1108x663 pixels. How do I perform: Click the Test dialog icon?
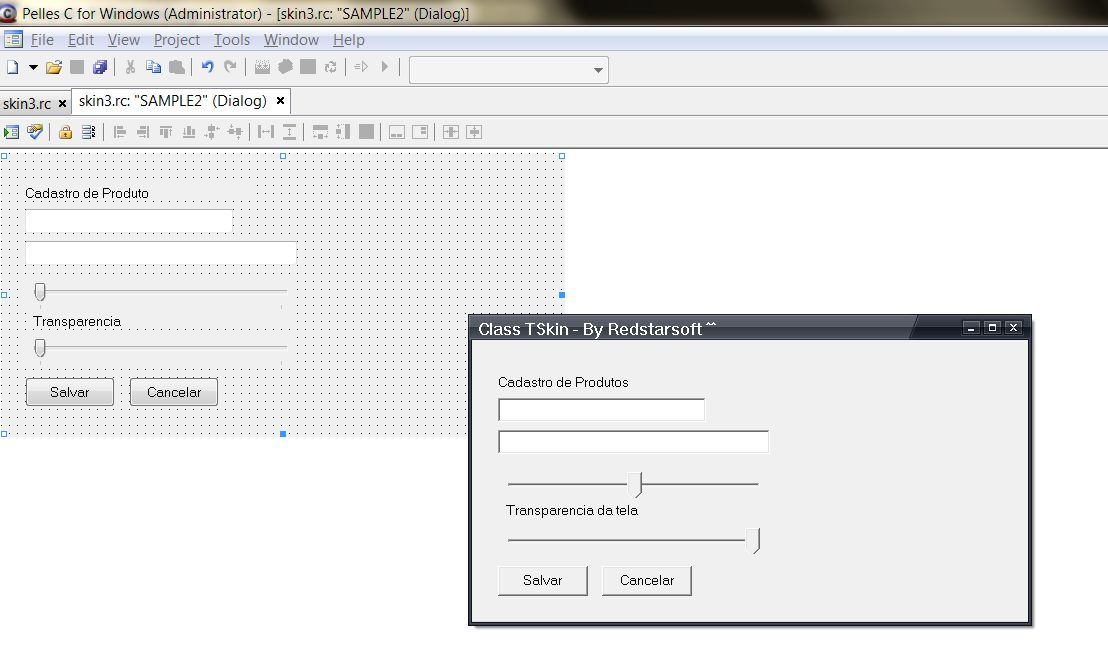click(11, 132)
